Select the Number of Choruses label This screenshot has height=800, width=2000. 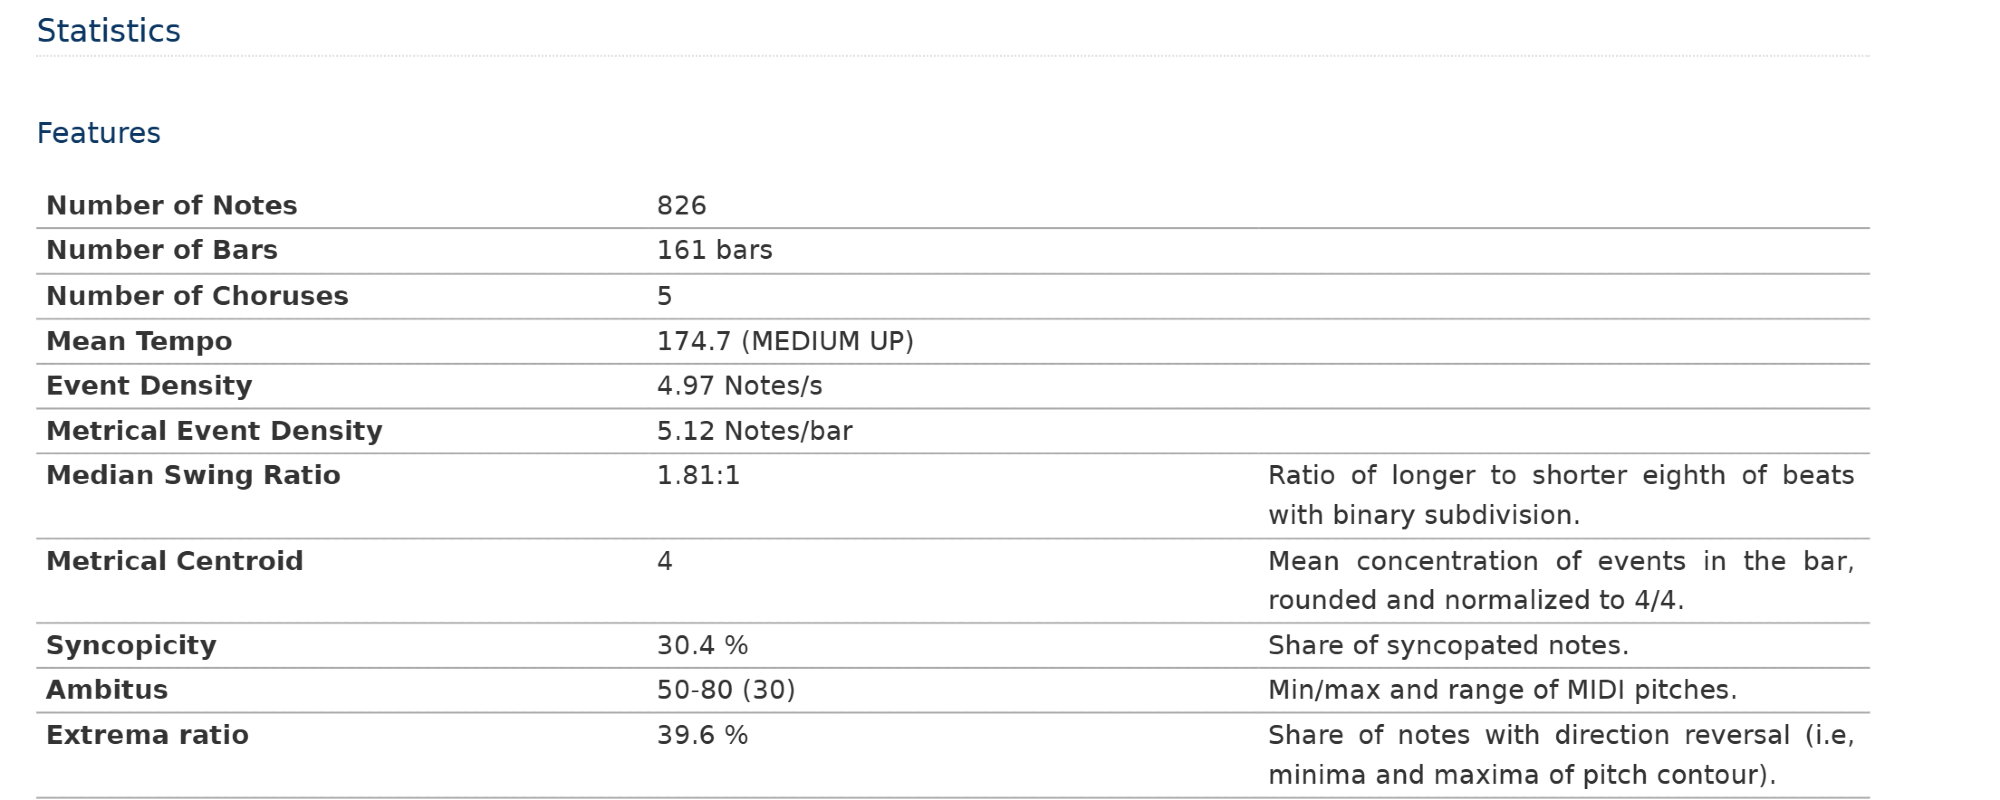(197, 296)
